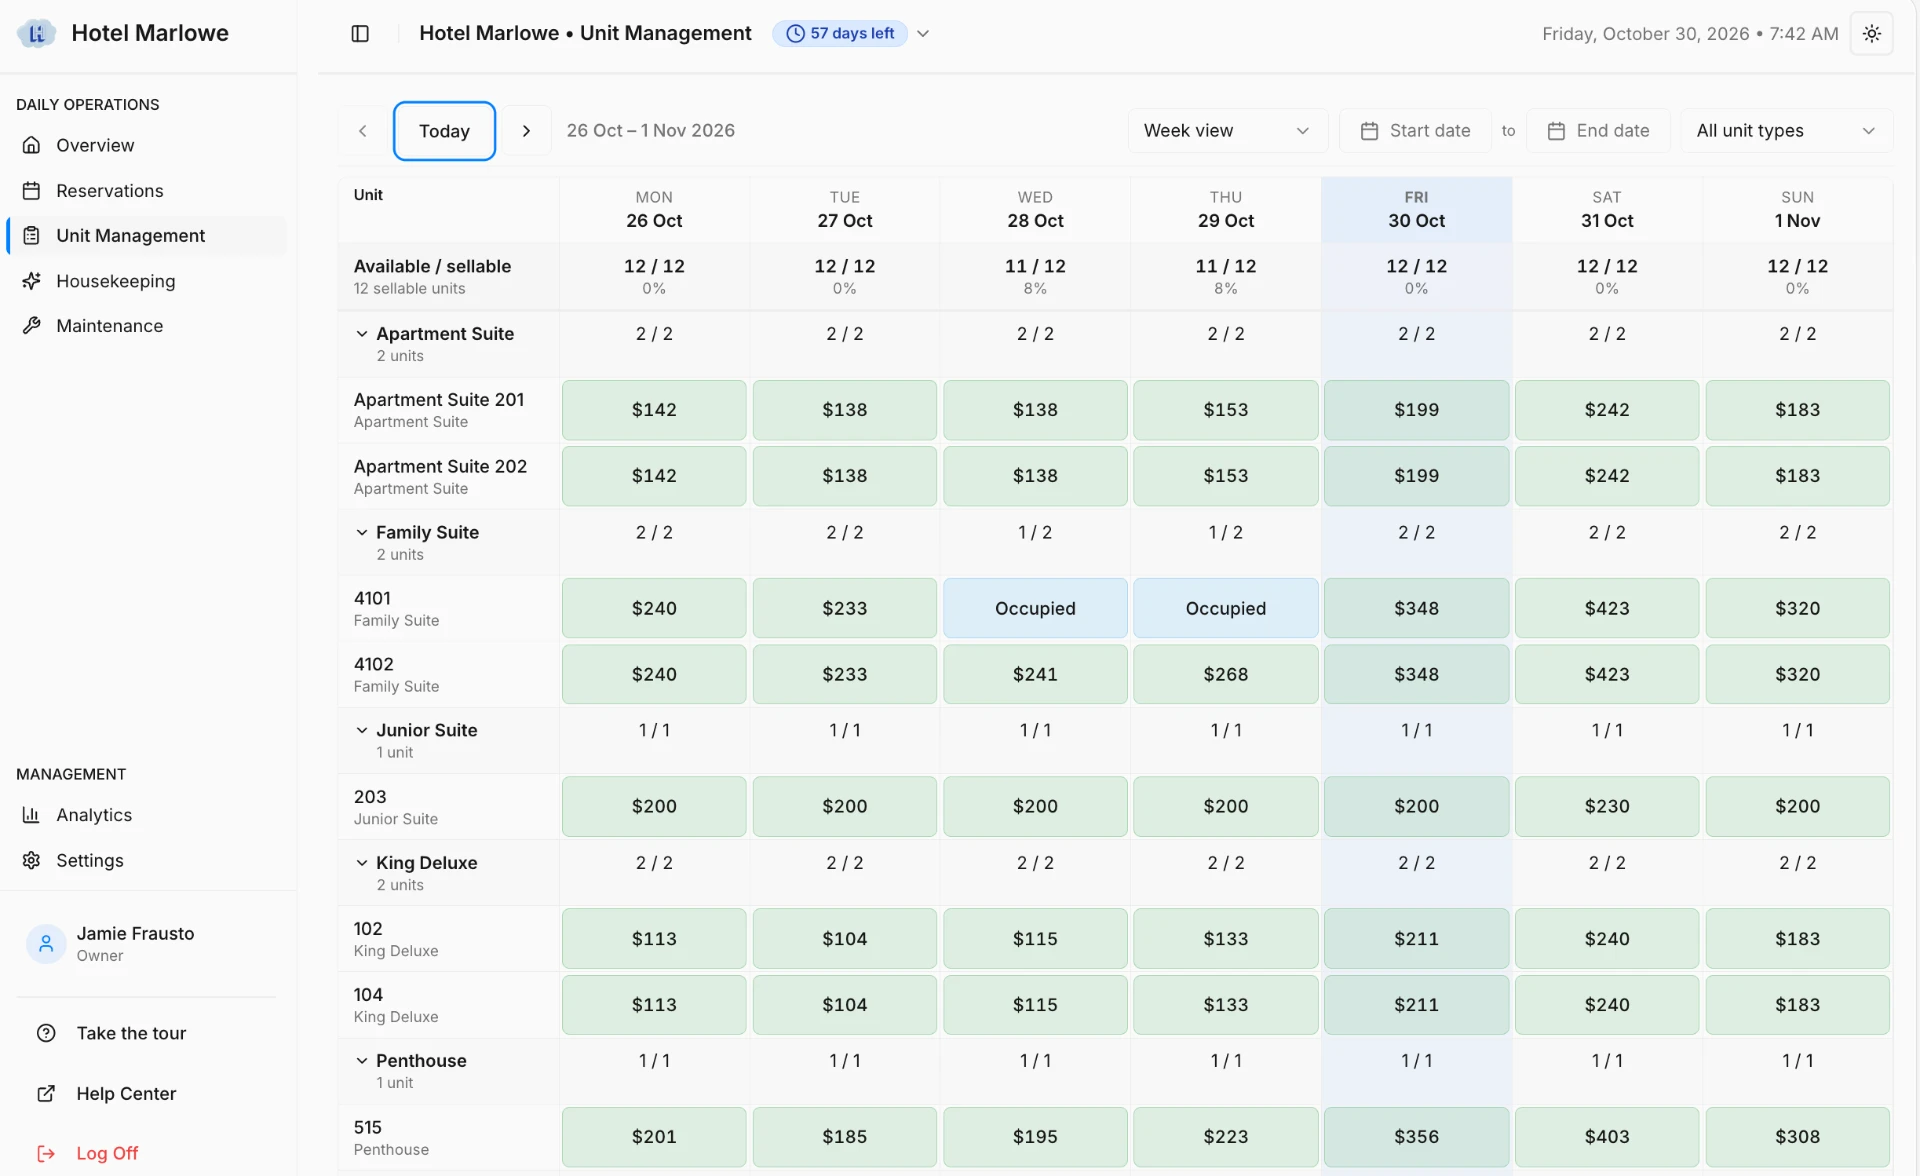
Task: Click unit 4101 Thursday Occupied cell
Action: tap(1226, 608)
